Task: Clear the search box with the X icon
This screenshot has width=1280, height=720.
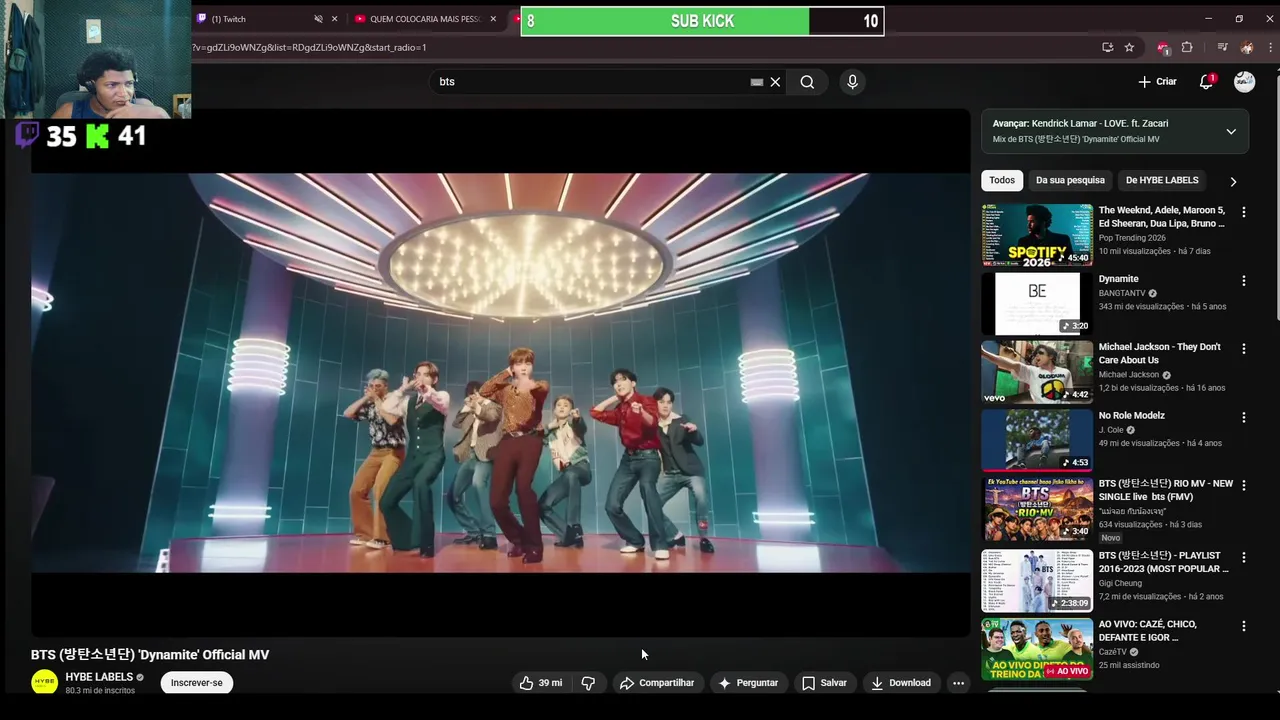Action: 775,82
